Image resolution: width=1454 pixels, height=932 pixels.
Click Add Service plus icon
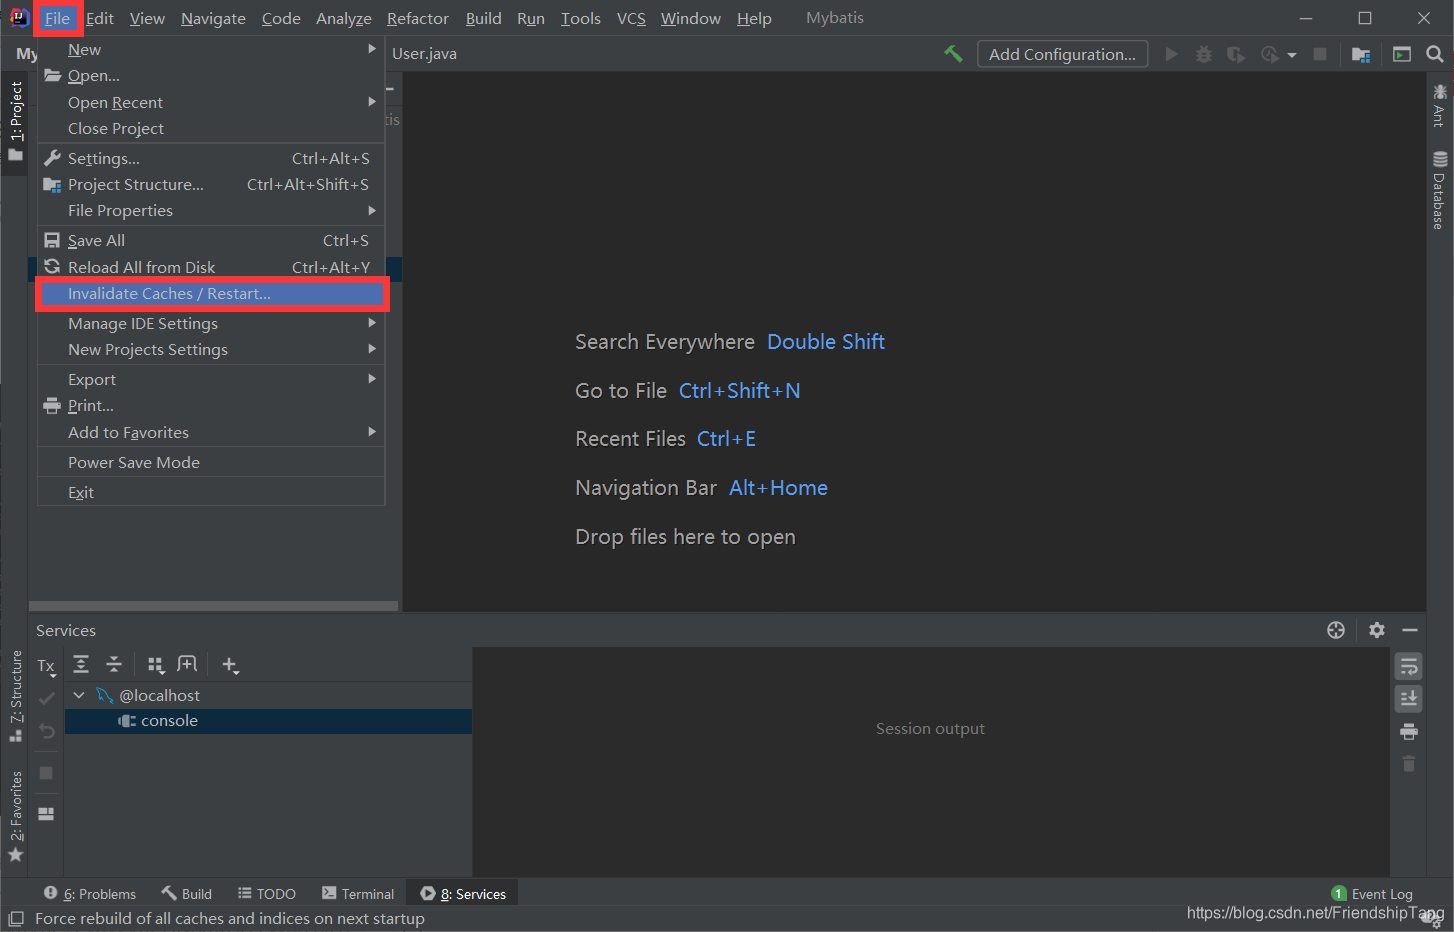(230, 665)
